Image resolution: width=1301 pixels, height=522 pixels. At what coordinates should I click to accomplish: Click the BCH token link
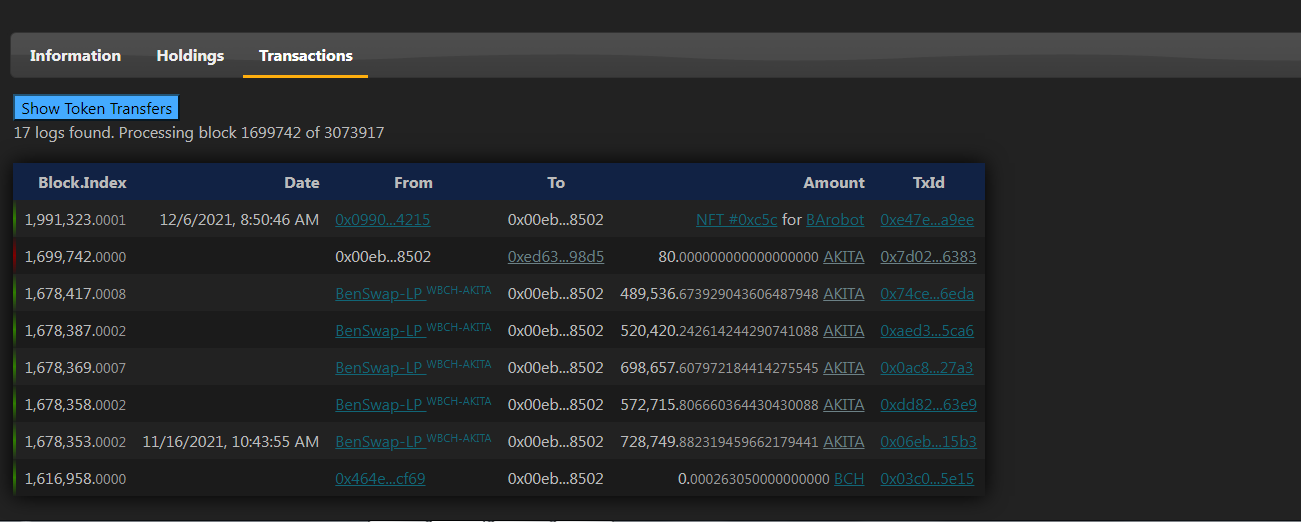point(849,478)
